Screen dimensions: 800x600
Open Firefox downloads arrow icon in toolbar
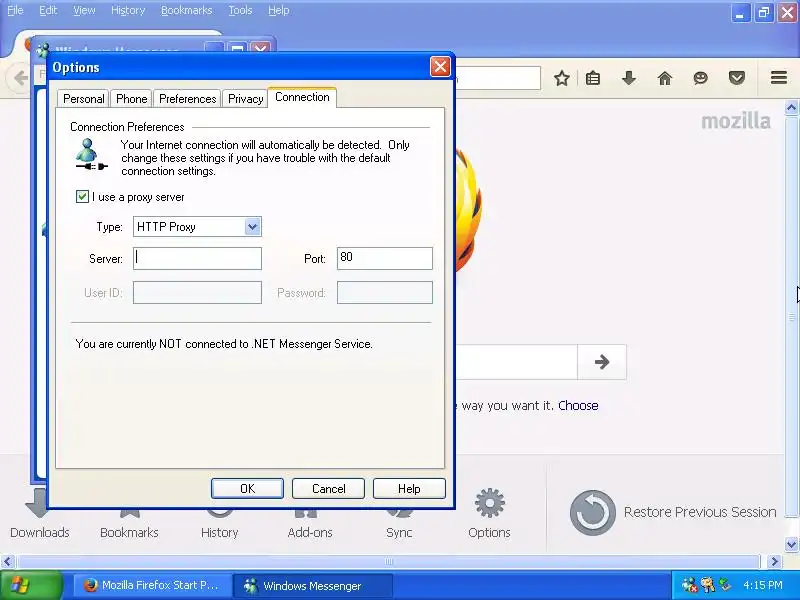click(629, 78)
